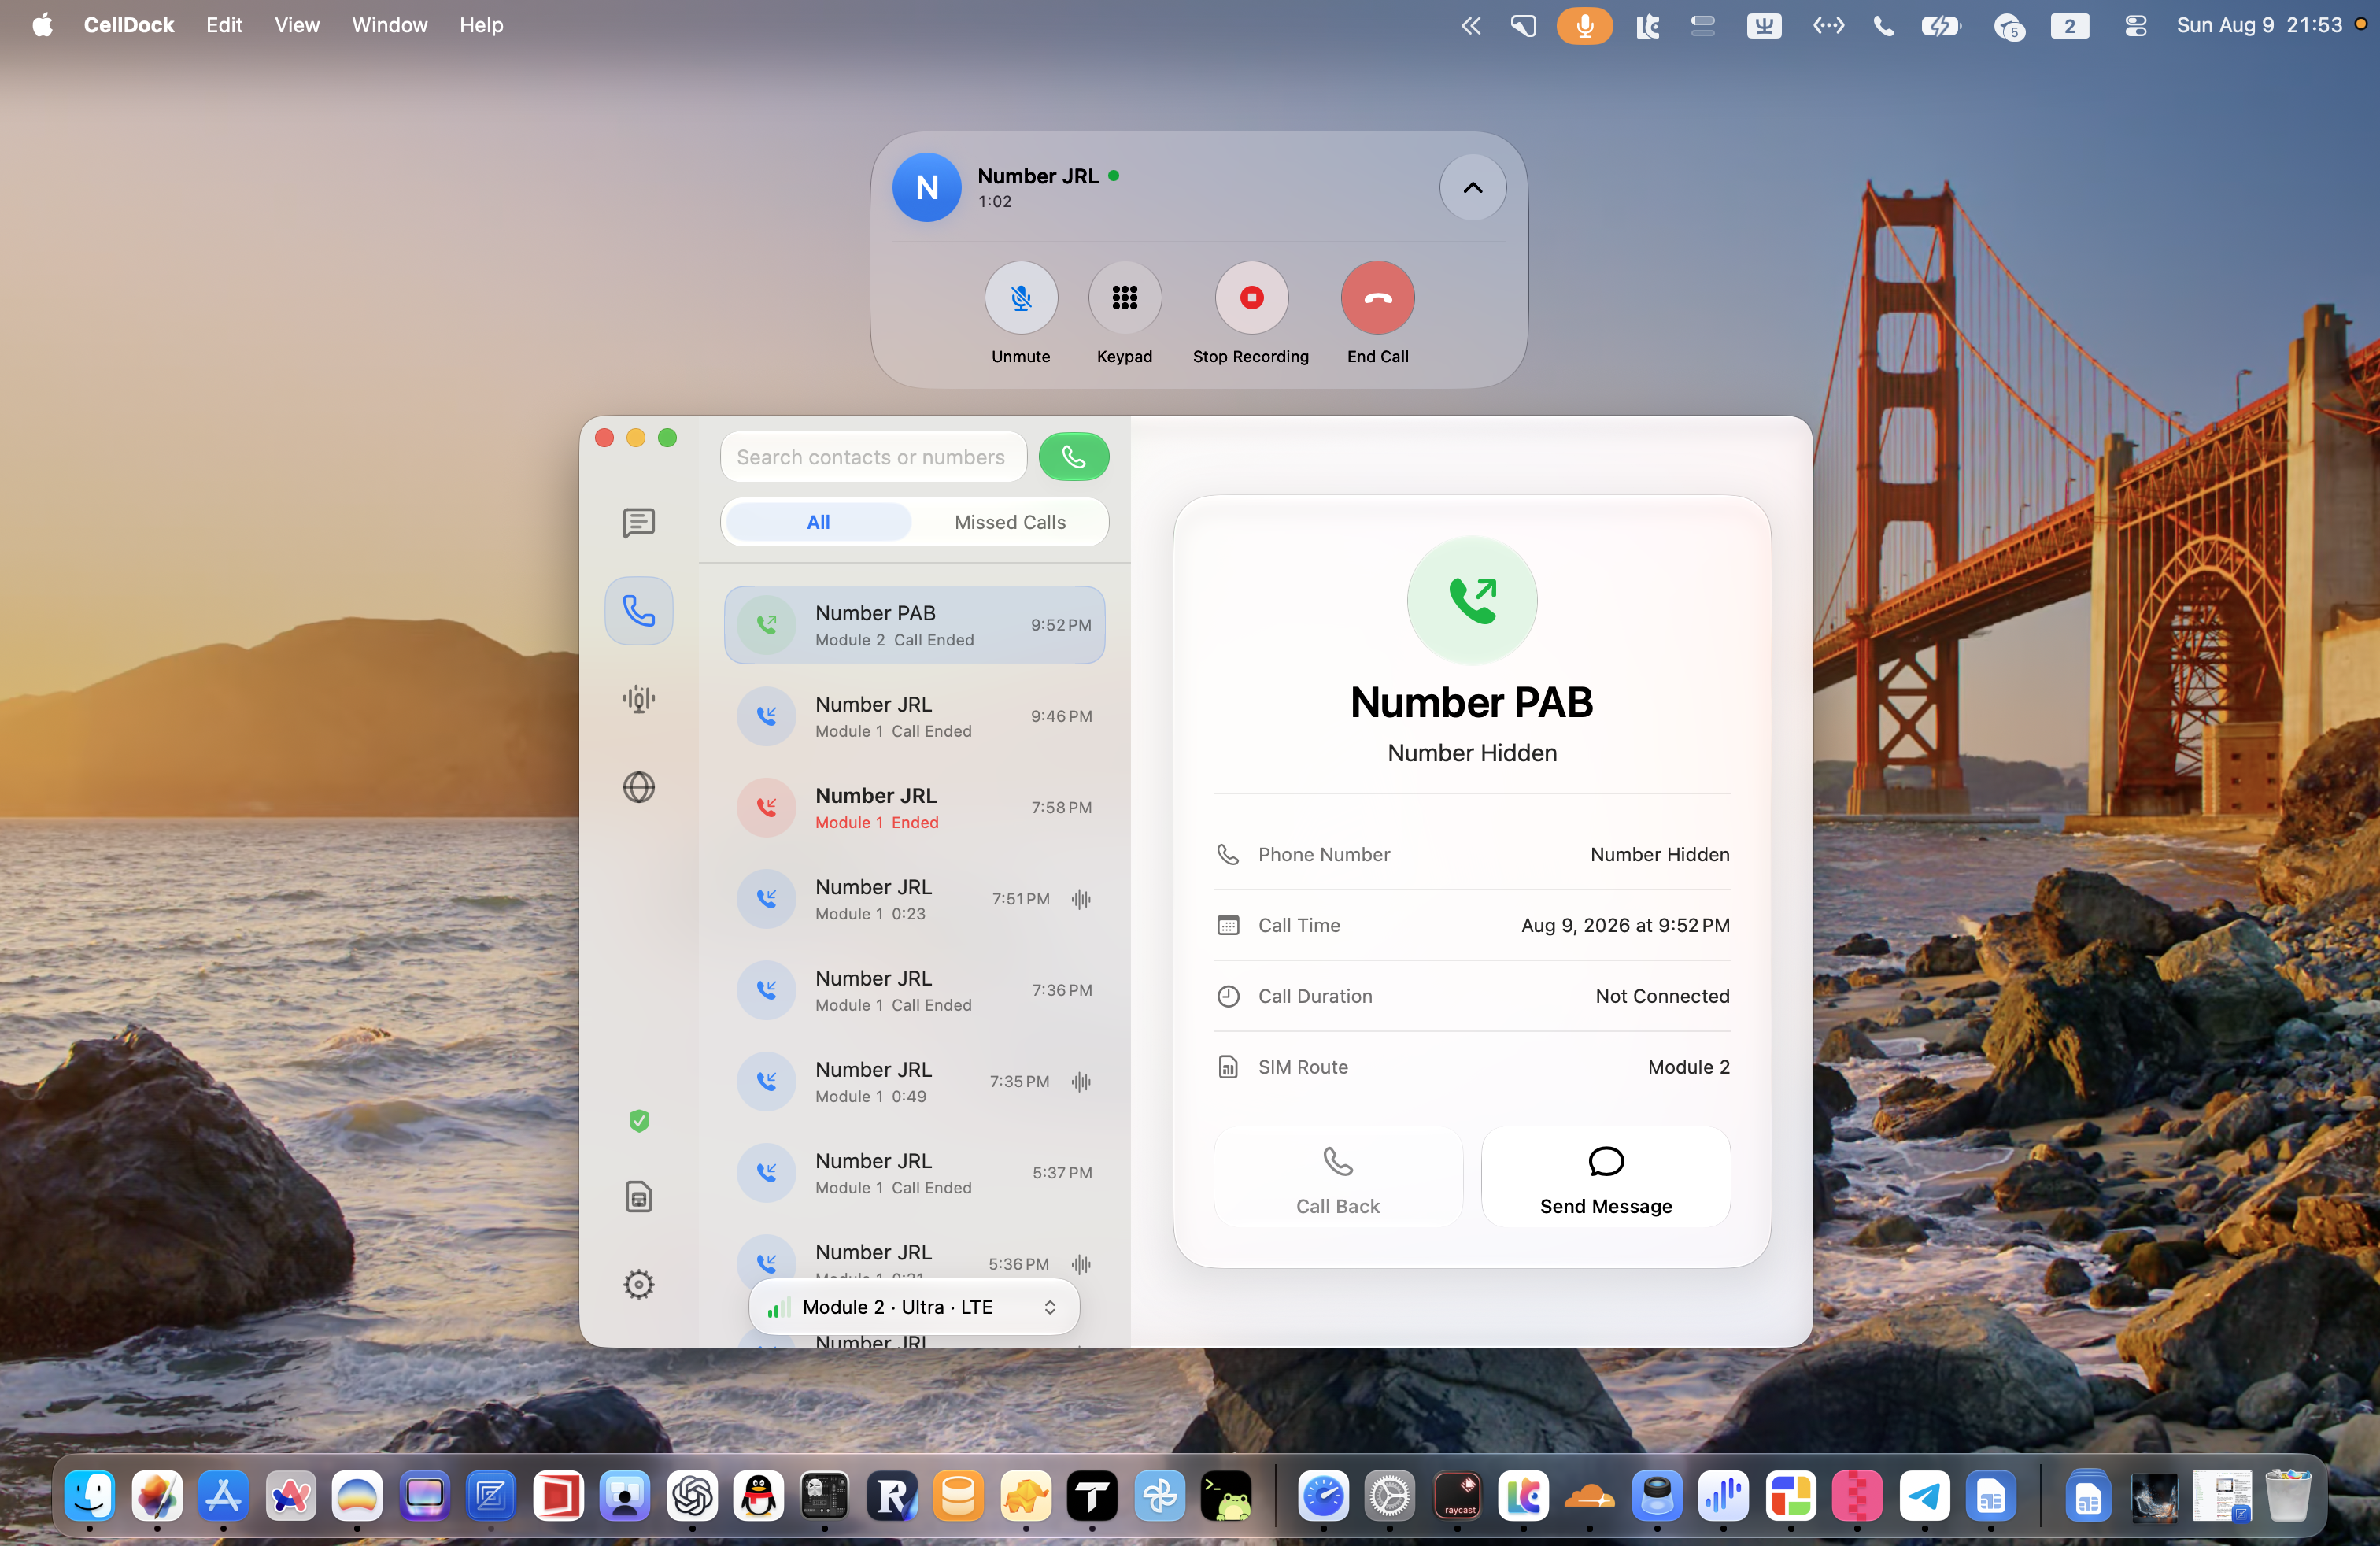The image size is (2380, 1546).
Task: Open Control Center in menu bar
Action: 2135,25
